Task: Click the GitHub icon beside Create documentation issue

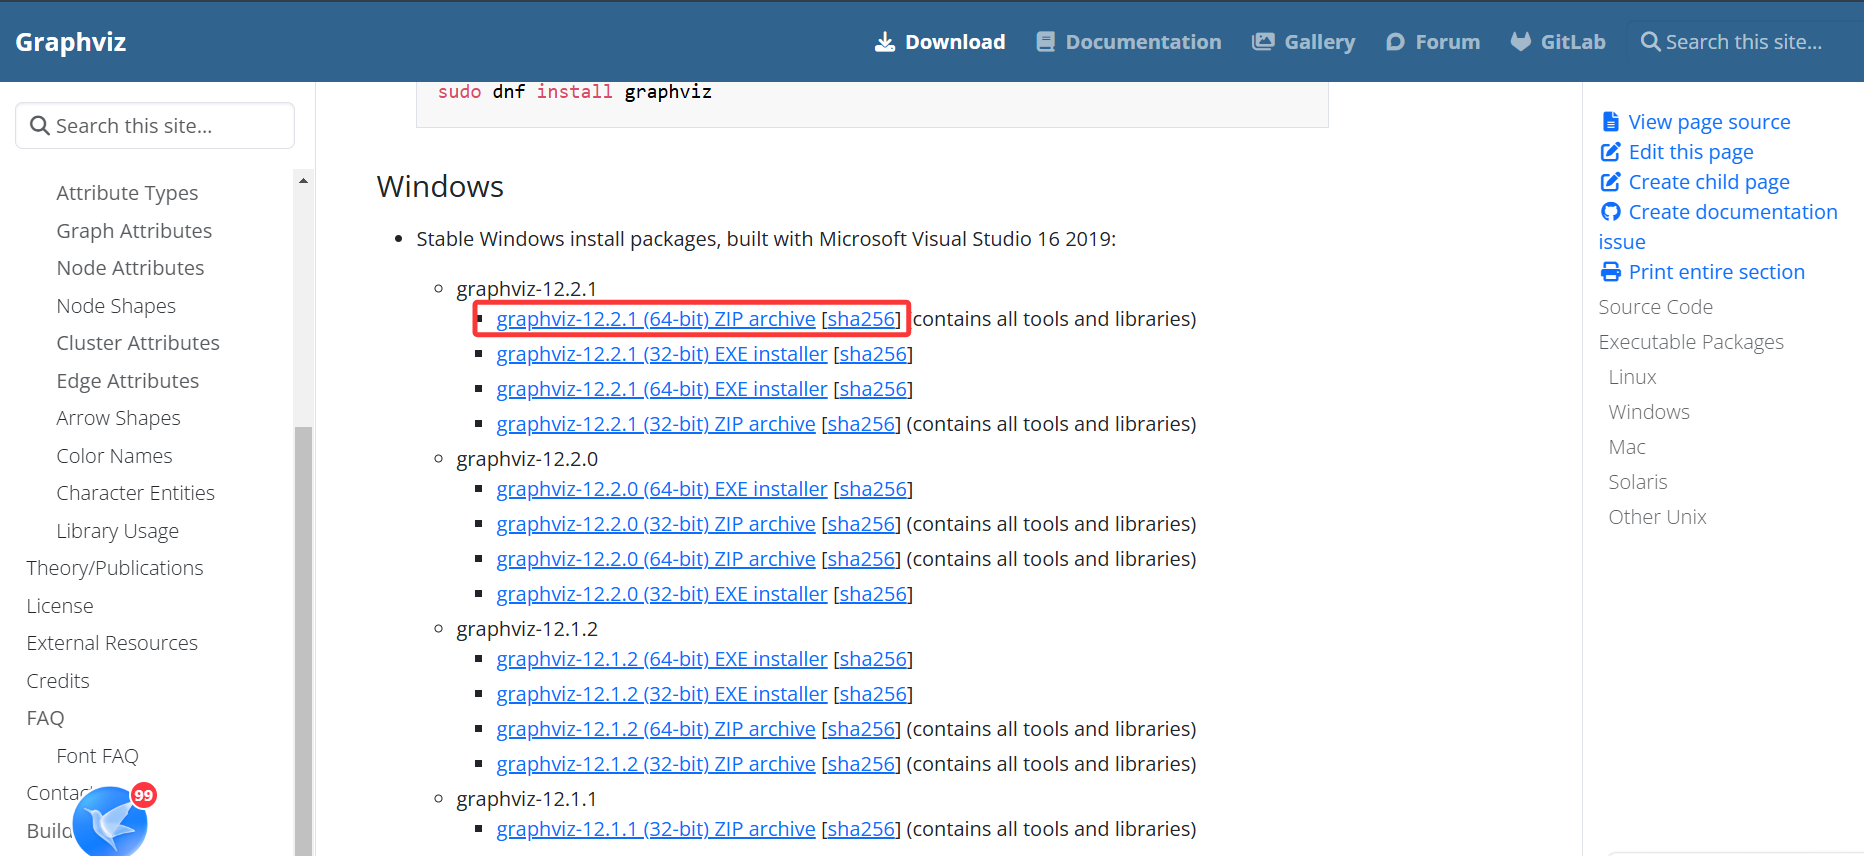Action: click(x=1610, y=212)
